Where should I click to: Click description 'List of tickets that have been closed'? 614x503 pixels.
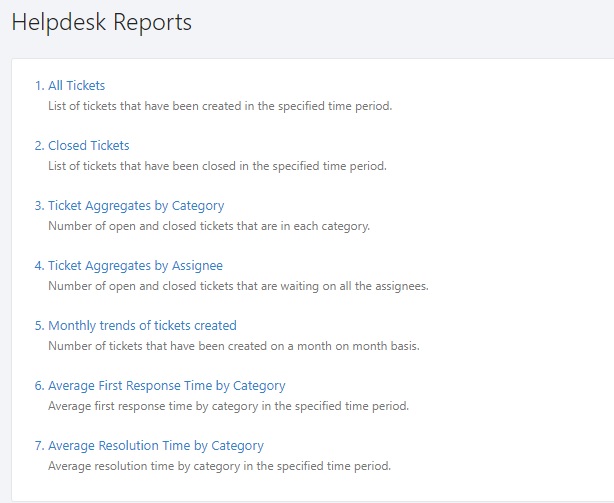(x=217, y=166)
